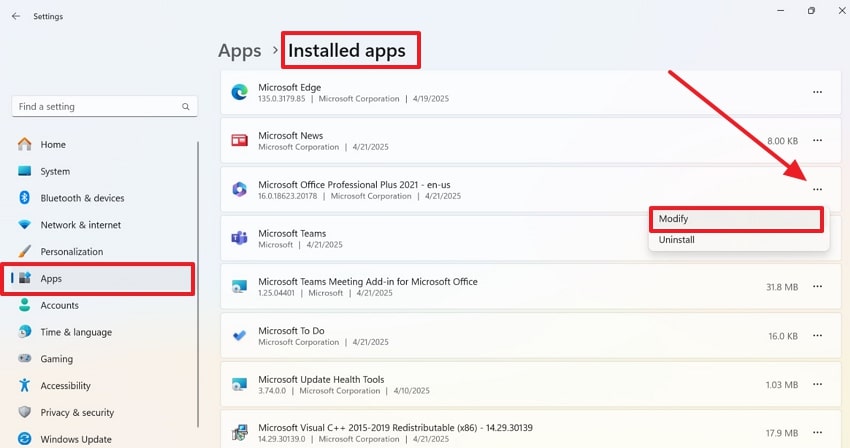
Task: Click the 8.00 KB size value
Action: 782,140
